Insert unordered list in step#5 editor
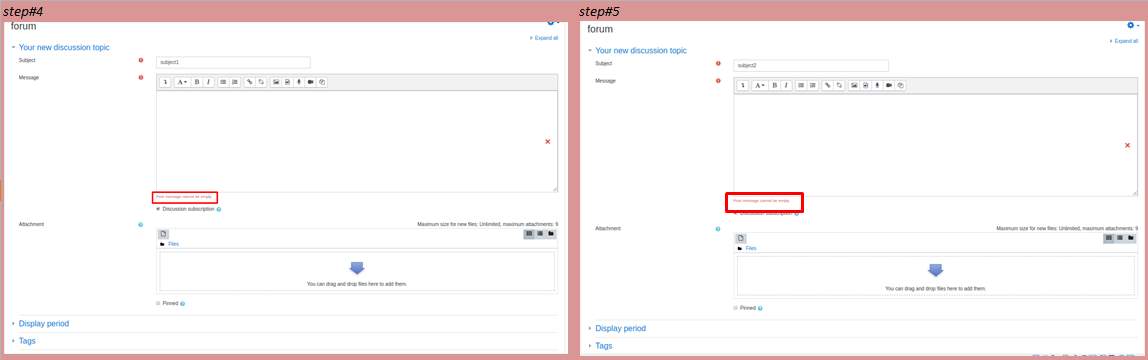Screen dimensions: 1148x360 point(802,86)
